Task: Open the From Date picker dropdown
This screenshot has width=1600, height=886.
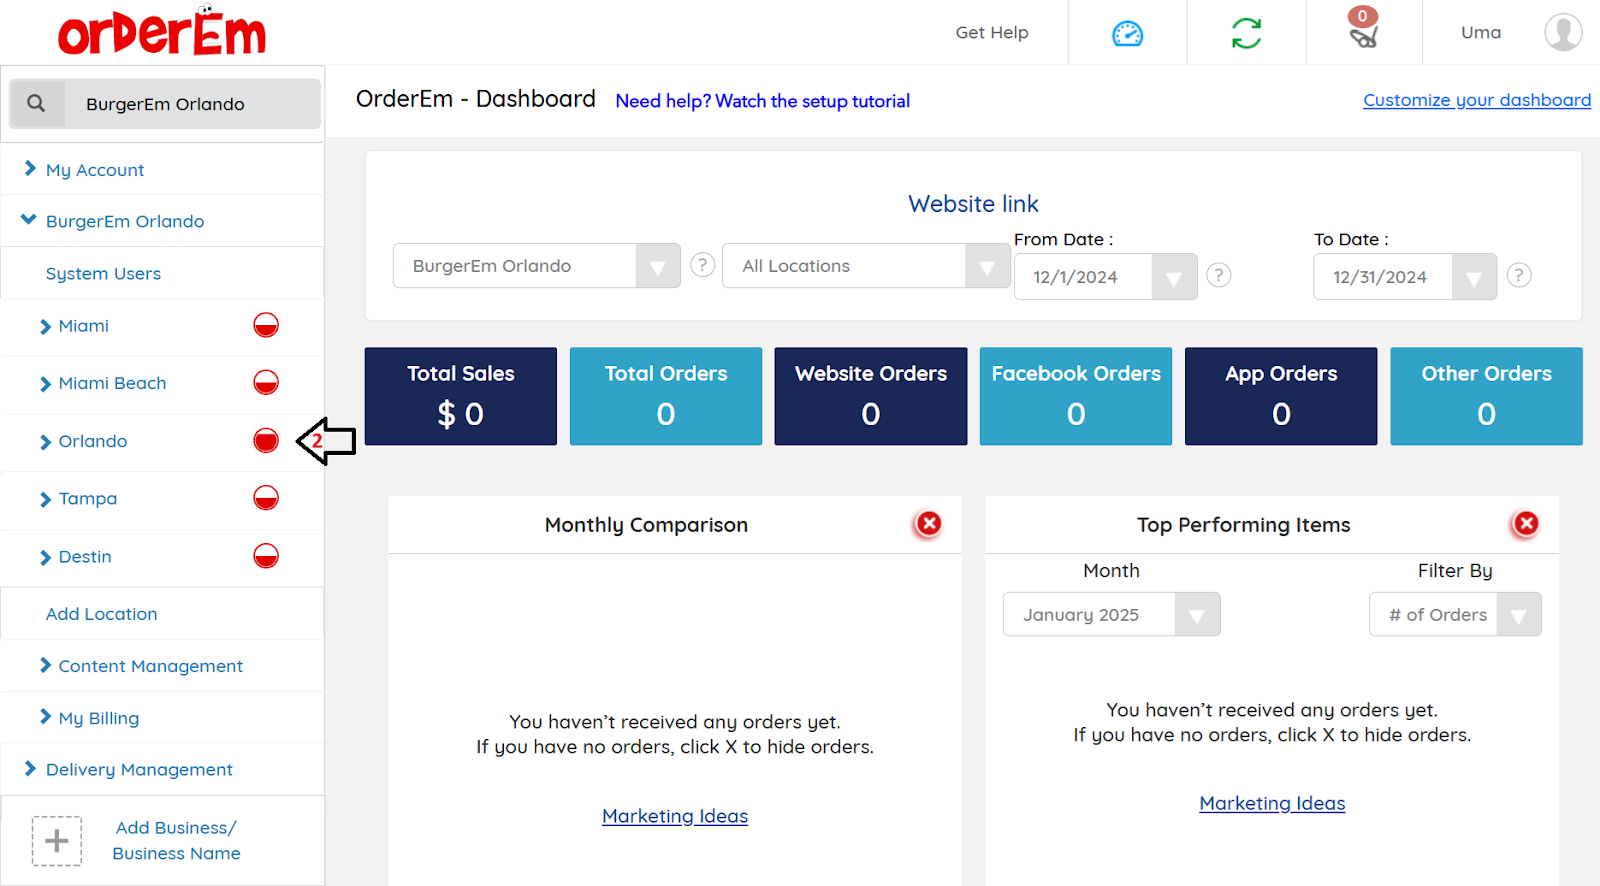Action: (1174, 277)
